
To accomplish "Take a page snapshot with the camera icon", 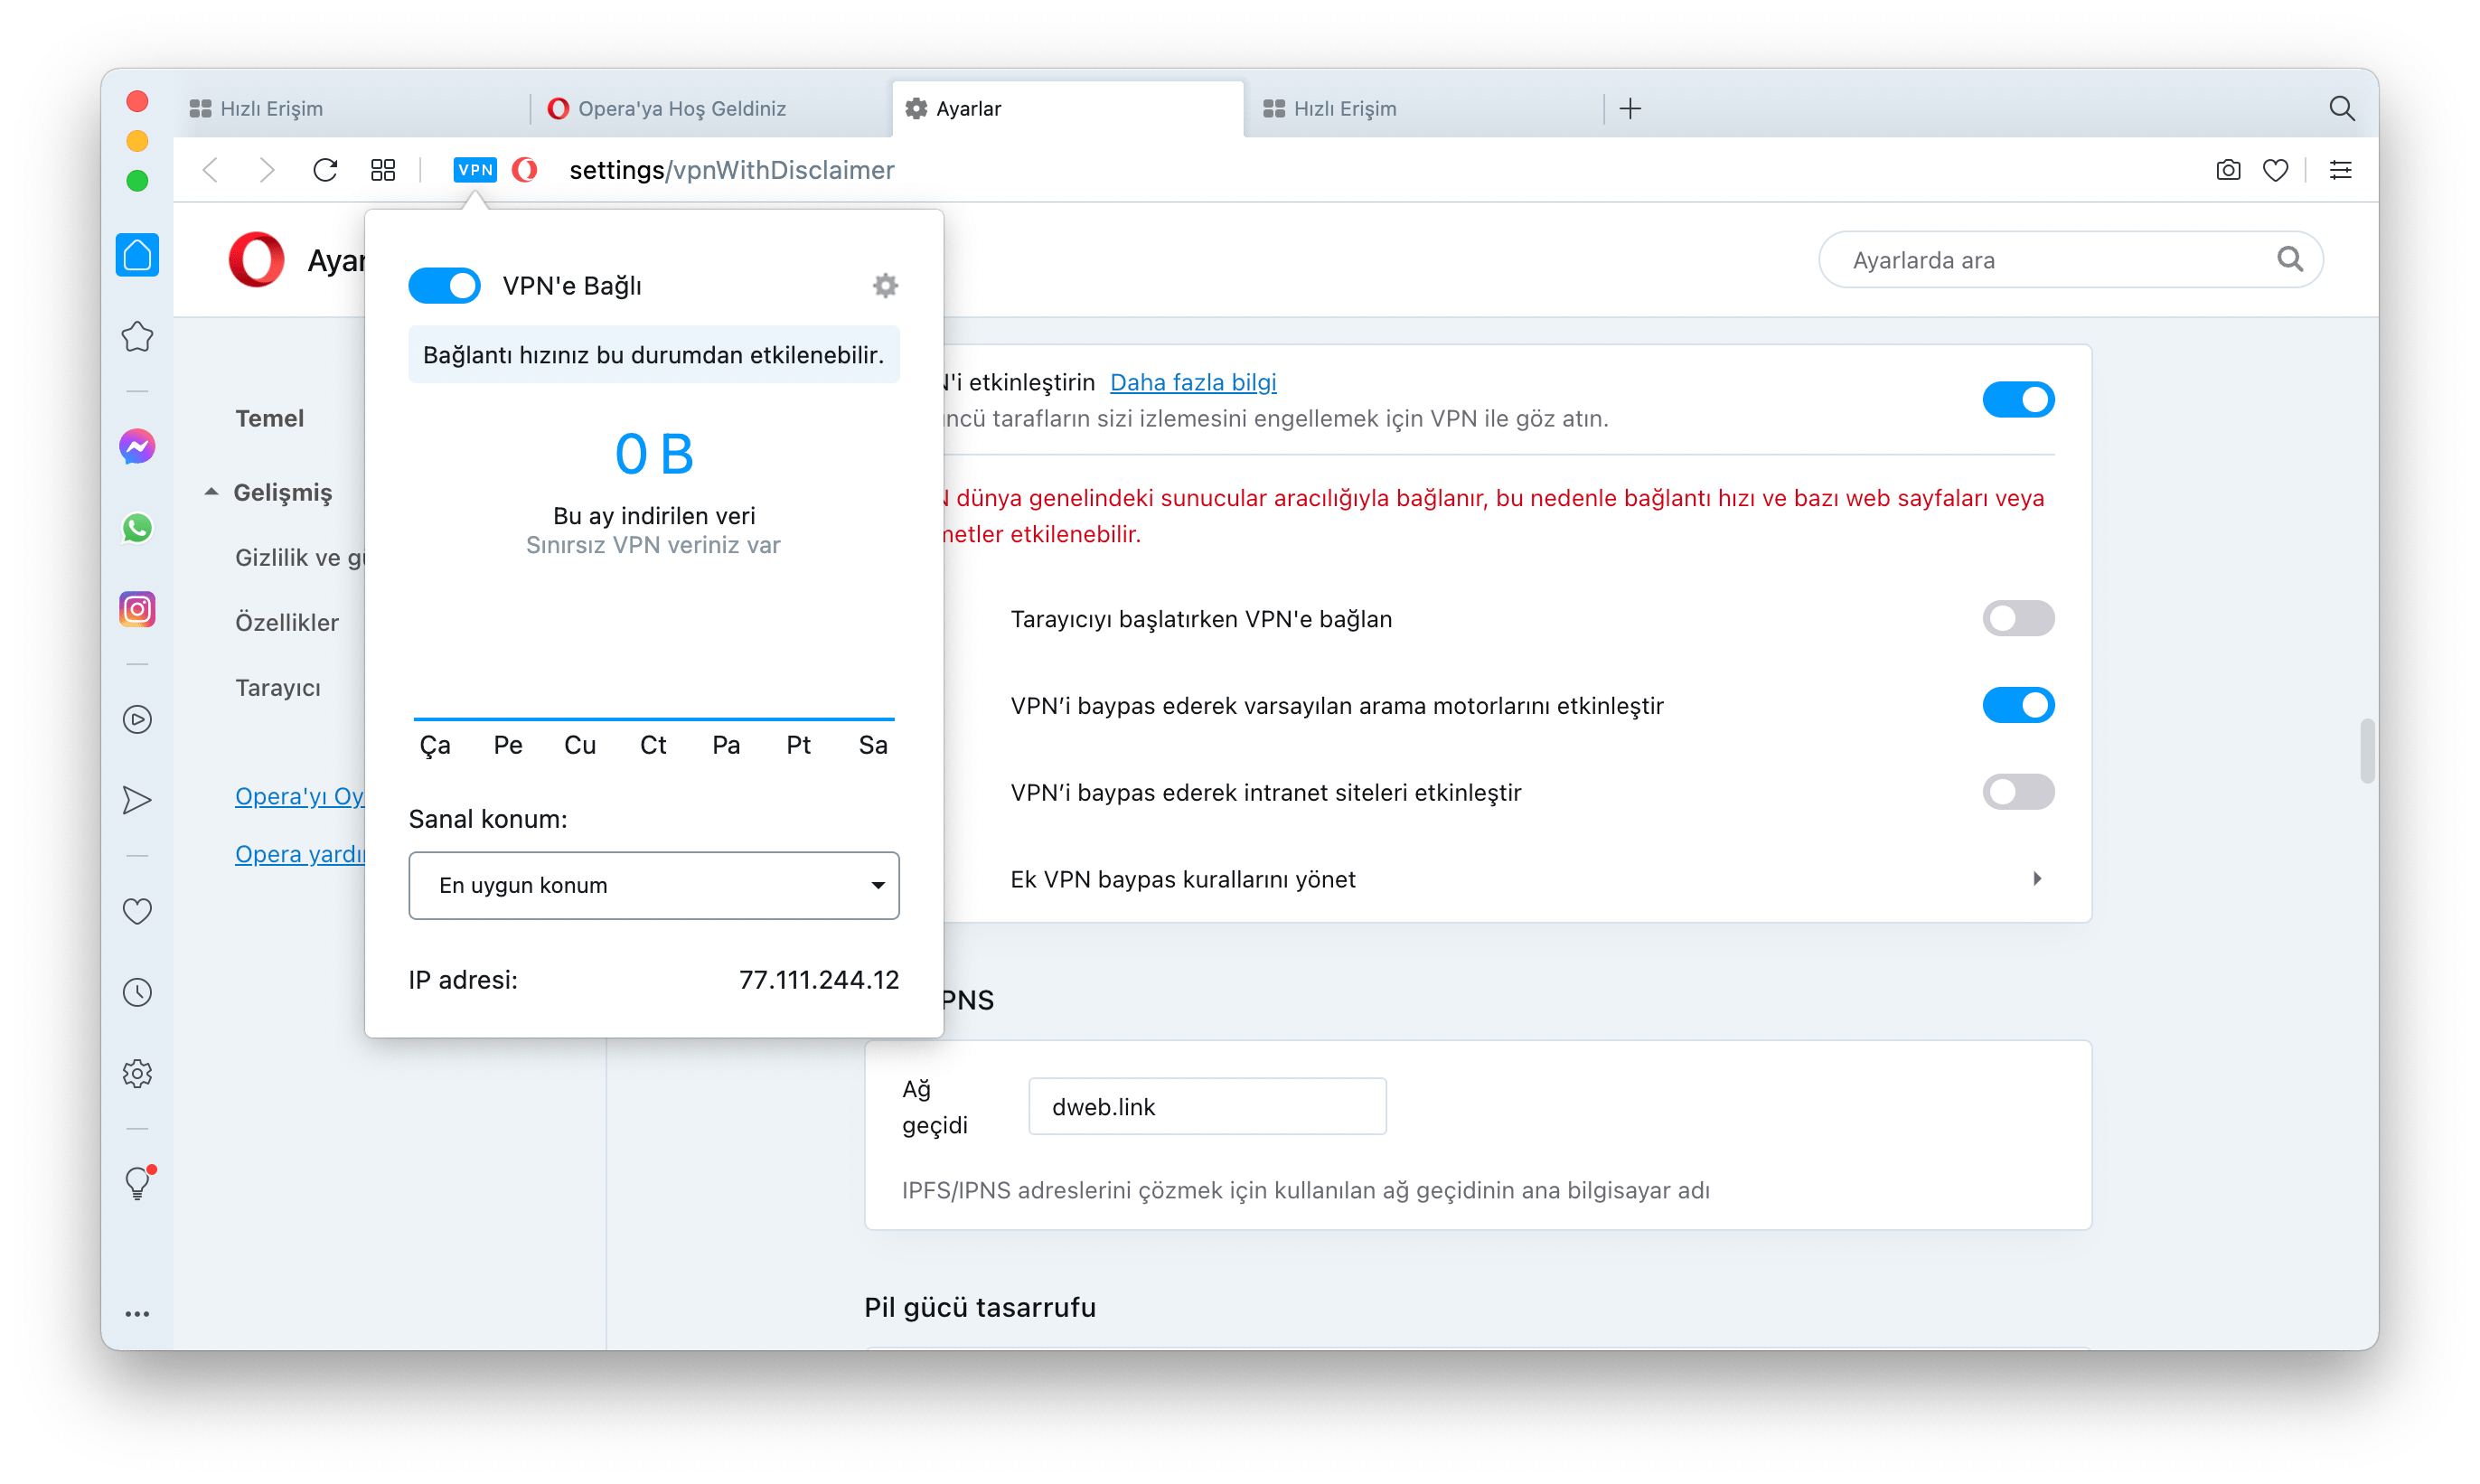I will click(2227, 169).
